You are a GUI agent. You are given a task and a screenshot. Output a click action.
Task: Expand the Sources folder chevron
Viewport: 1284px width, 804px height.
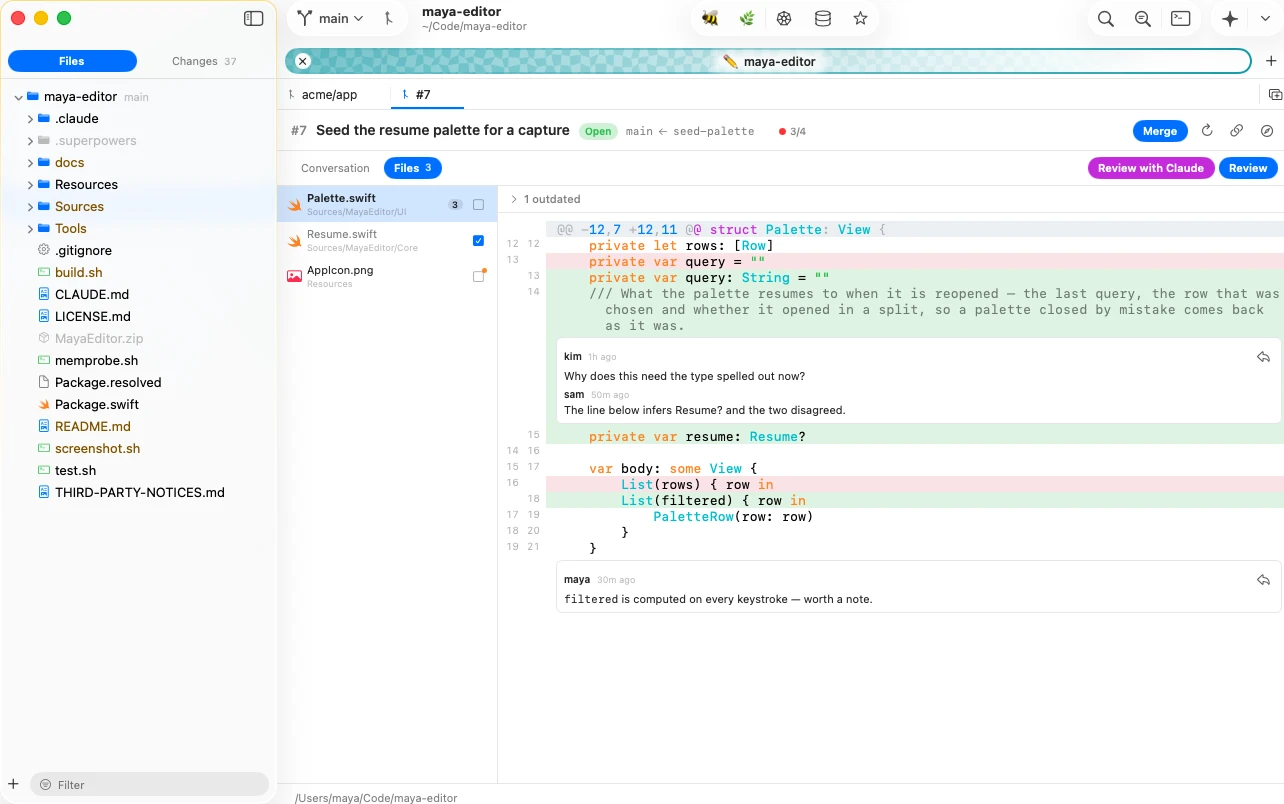click(x=31, y=207)
